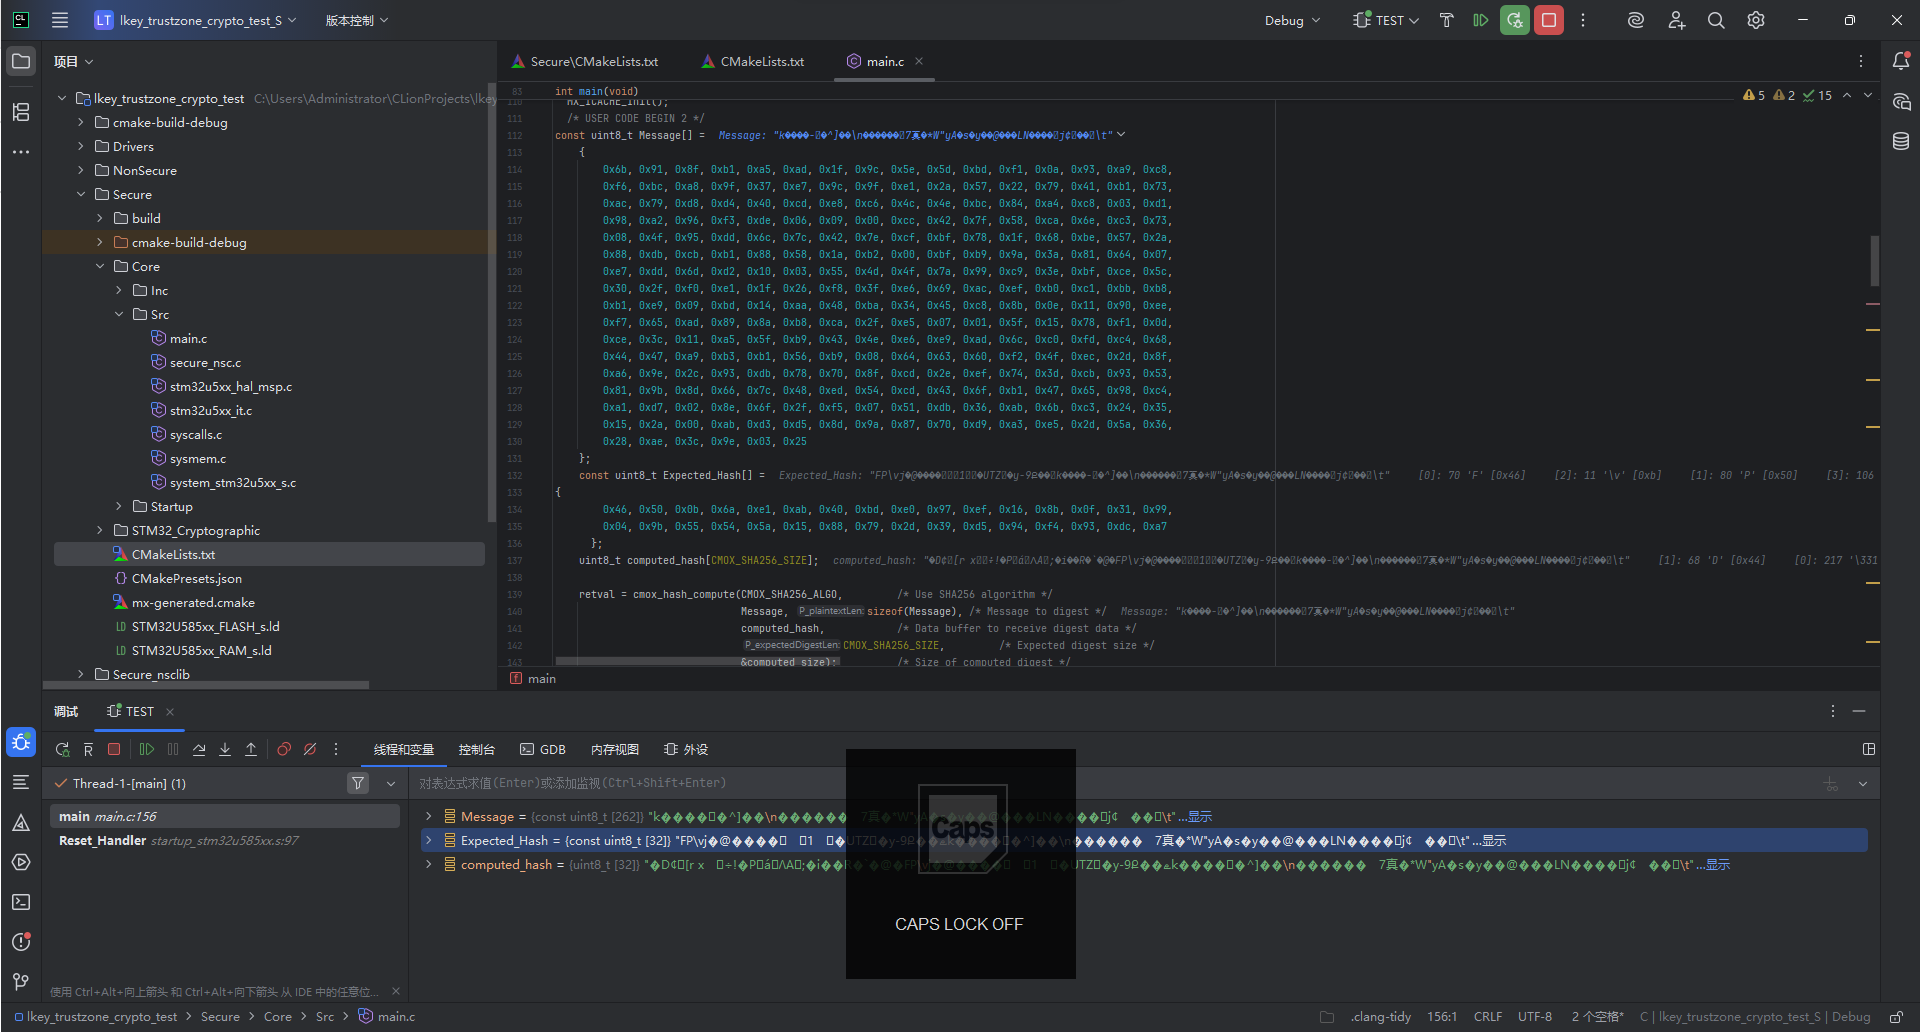The width and height of the screenshot is (1920, 1032).
Task: Open the Settings gear icon
Action: (x=1756, y=20)
